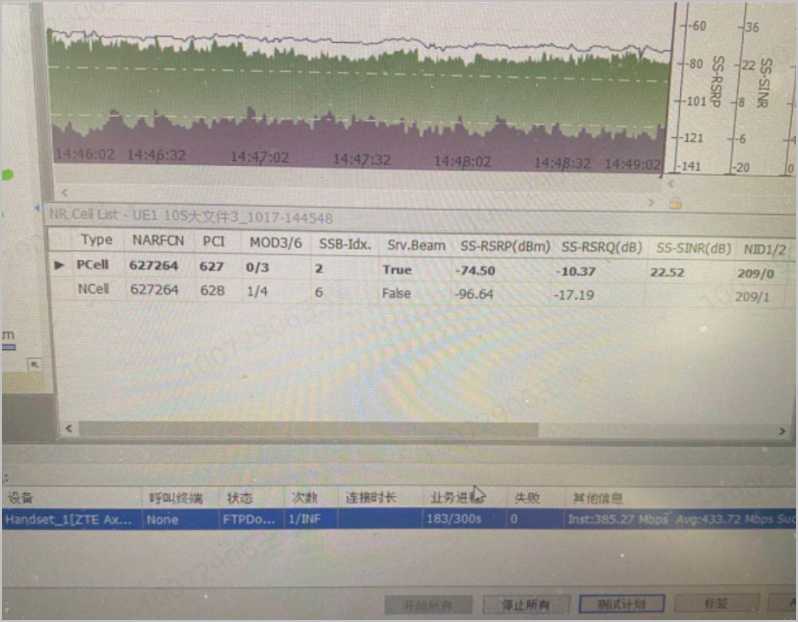Select the NR Cell List panel title
This screenshot has width=798, height=622.
(190, 216)
